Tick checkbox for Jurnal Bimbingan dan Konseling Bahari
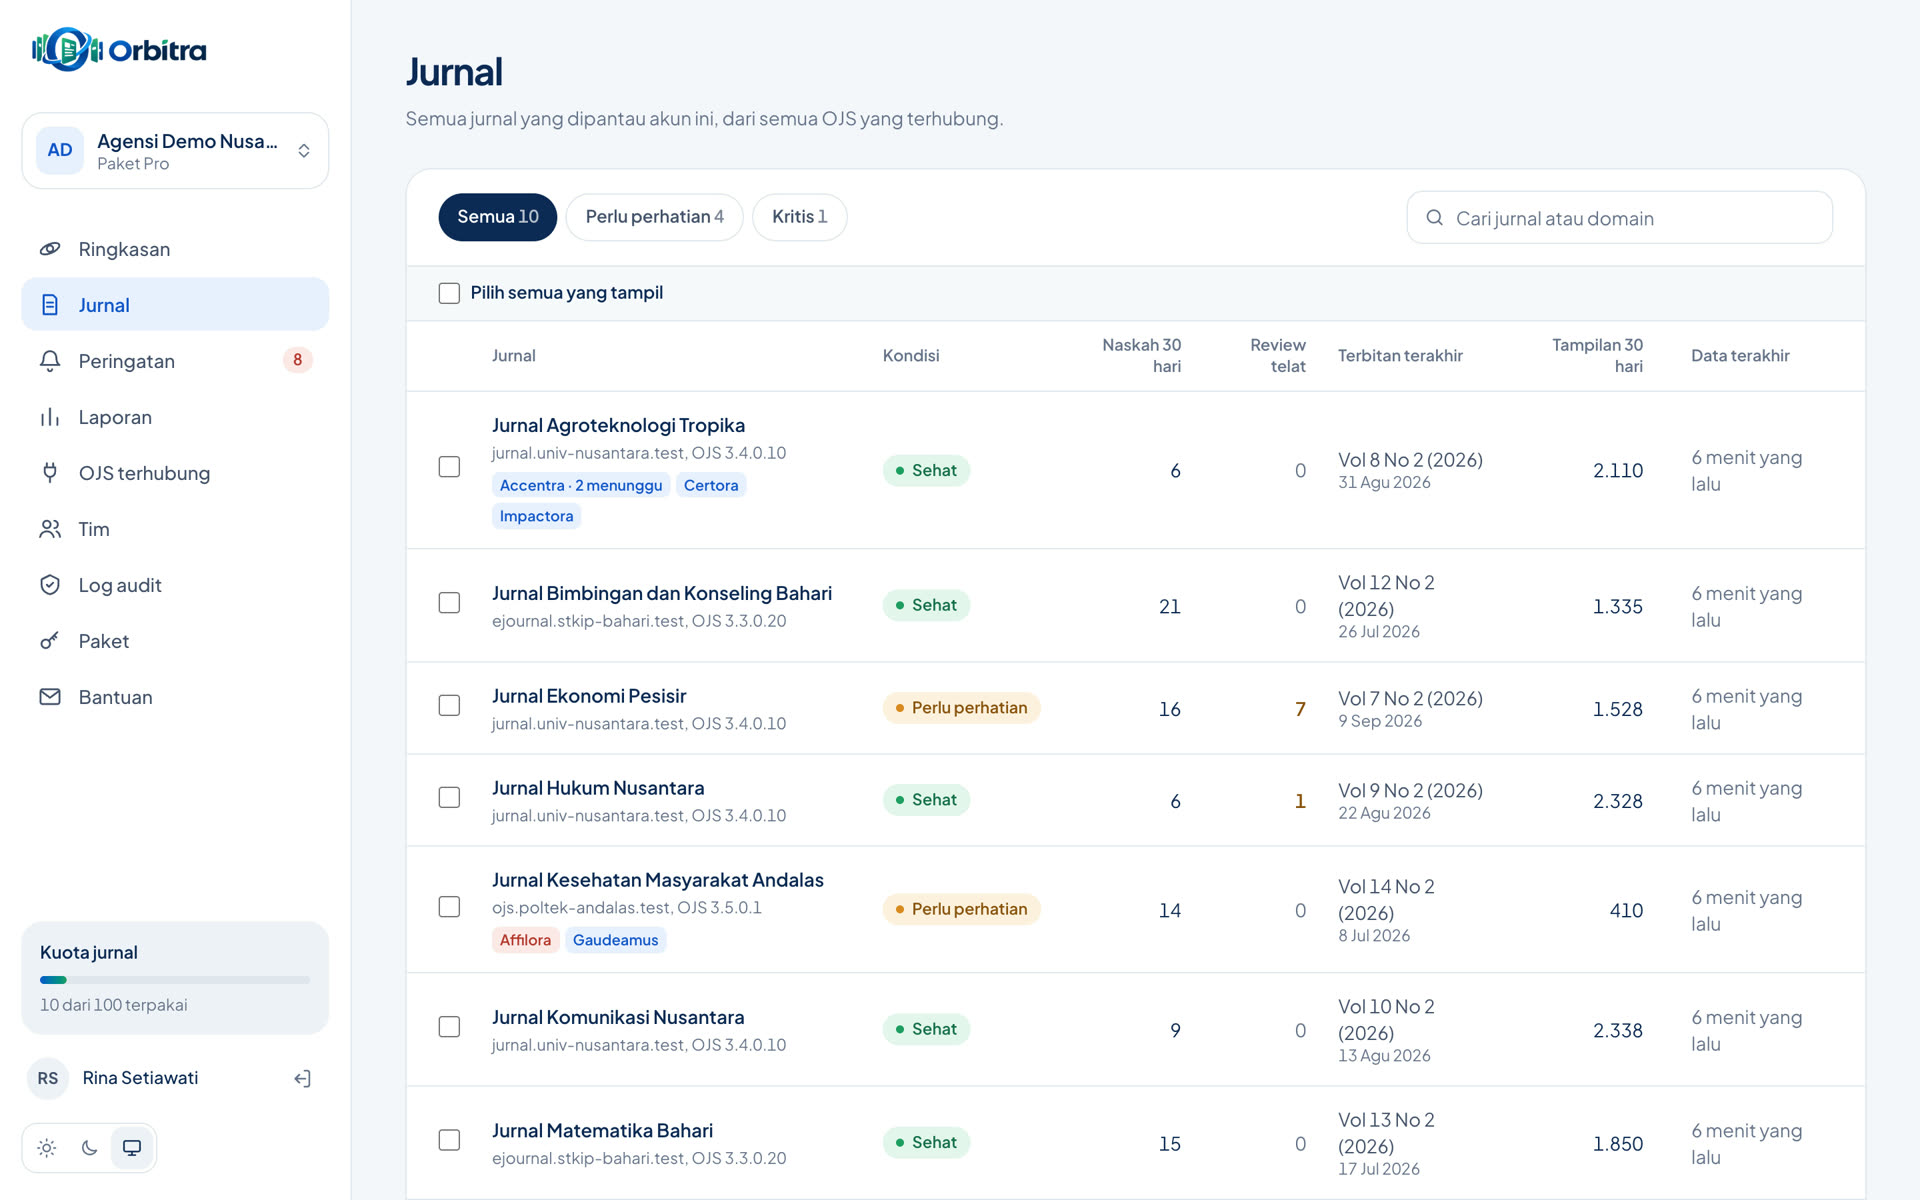1920x1200 pixels. (x=449, y=603)
